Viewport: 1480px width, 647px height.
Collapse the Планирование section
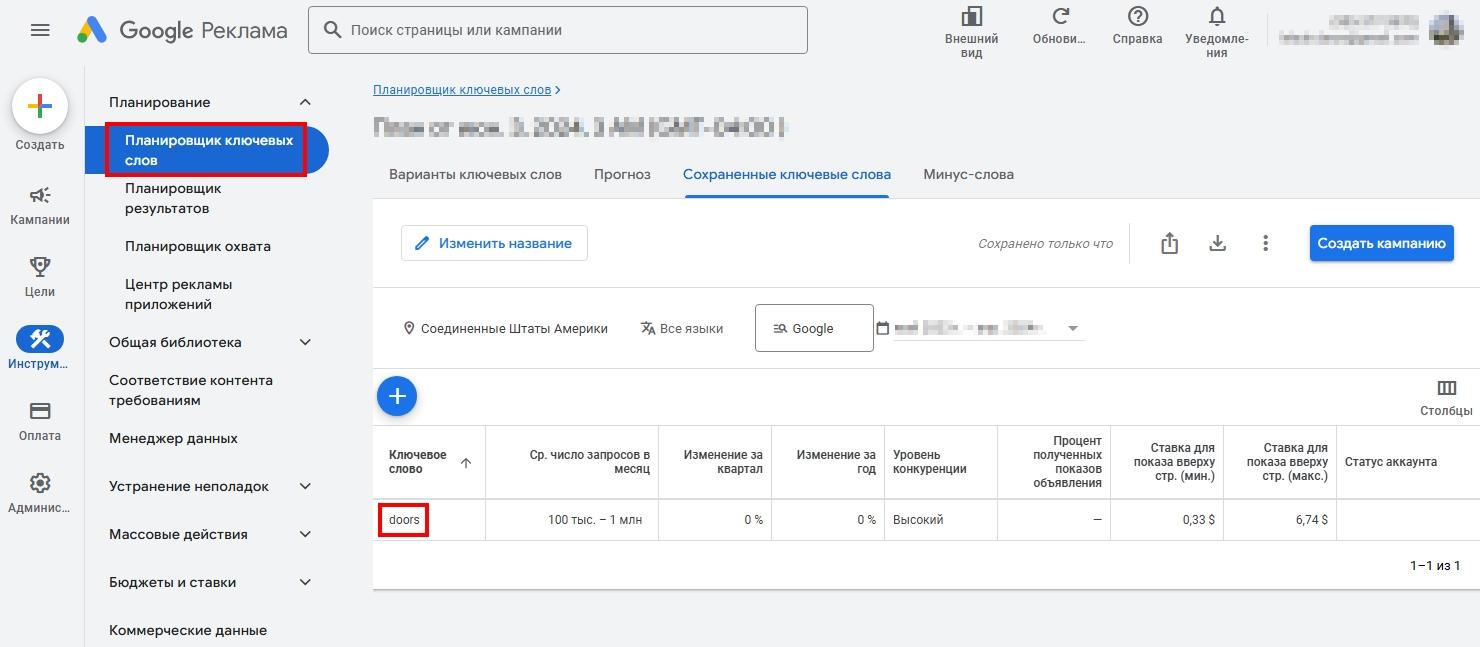[x=305, y=101]
